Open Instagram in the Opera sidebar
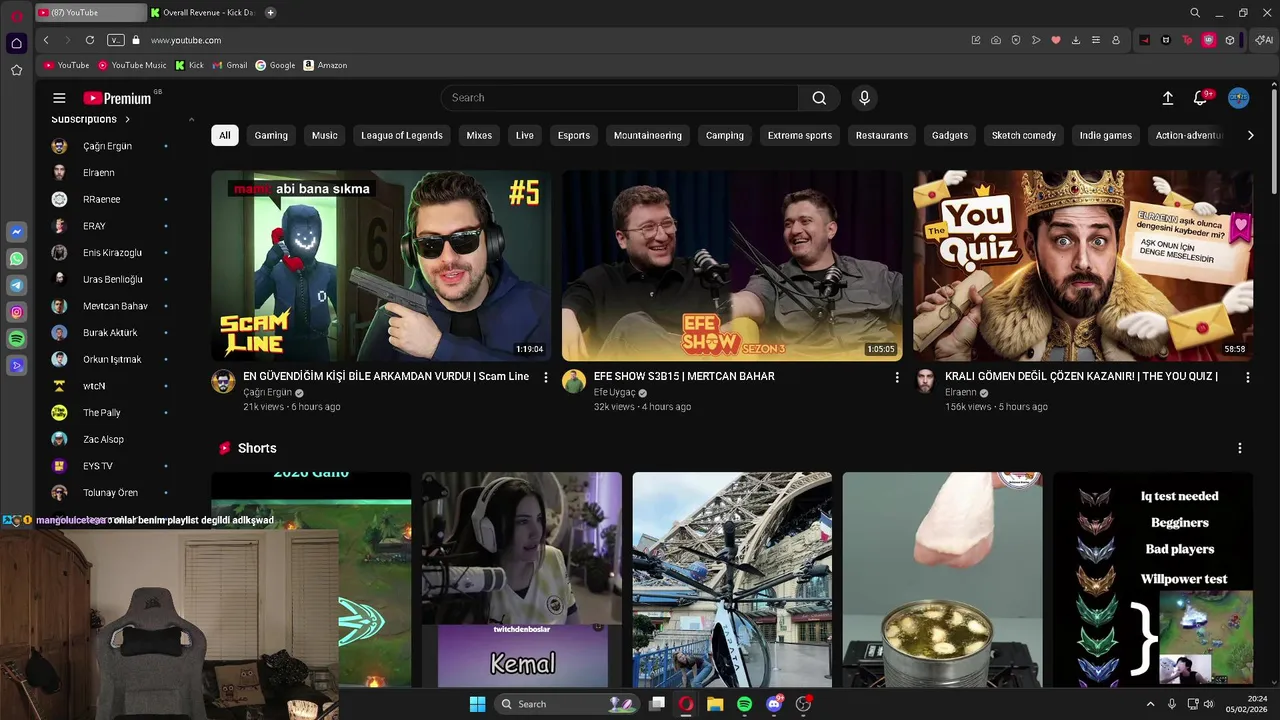 pyautogui.click(x=16, y=313)
